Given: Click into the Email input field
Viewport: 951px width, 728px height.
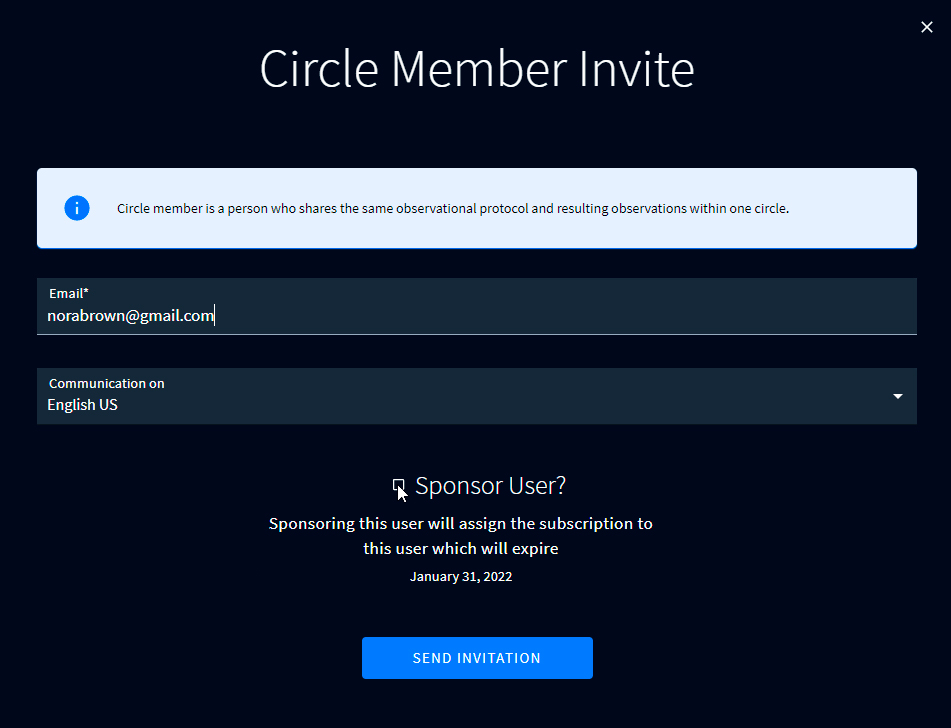Looking at the screenshot, I should (560, 316).
